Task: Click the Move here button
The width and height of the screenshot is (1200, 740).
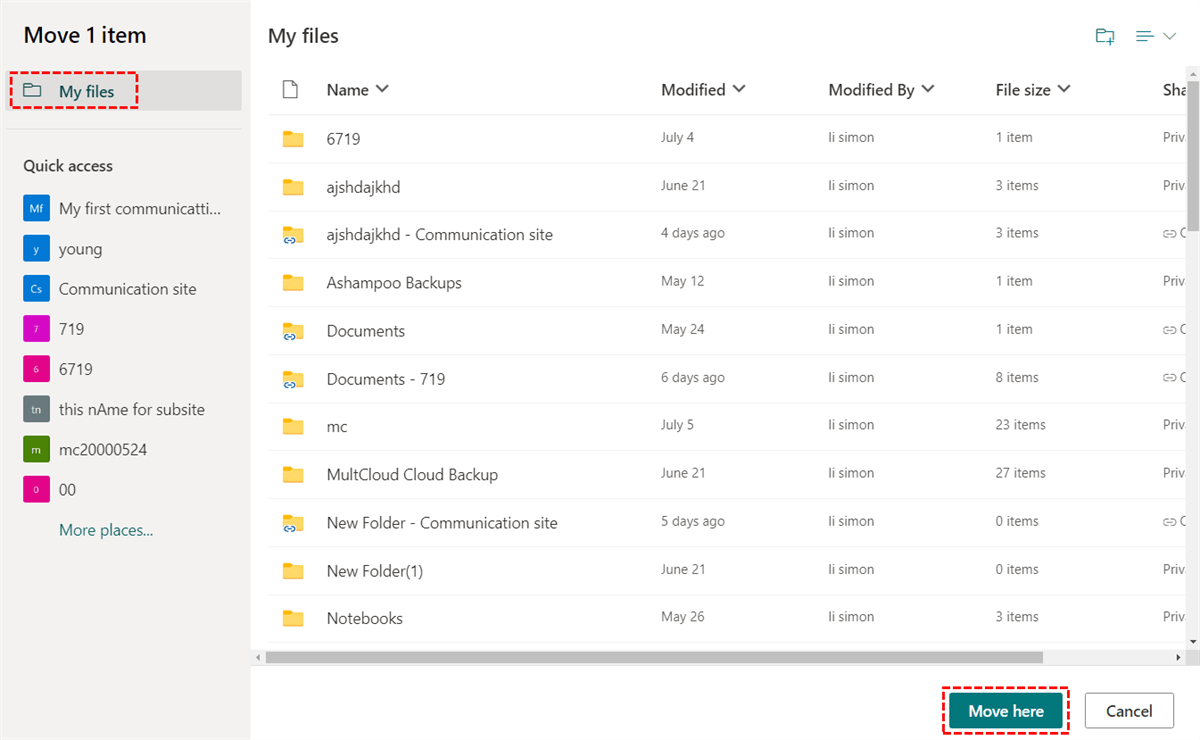Action: 1006,711
